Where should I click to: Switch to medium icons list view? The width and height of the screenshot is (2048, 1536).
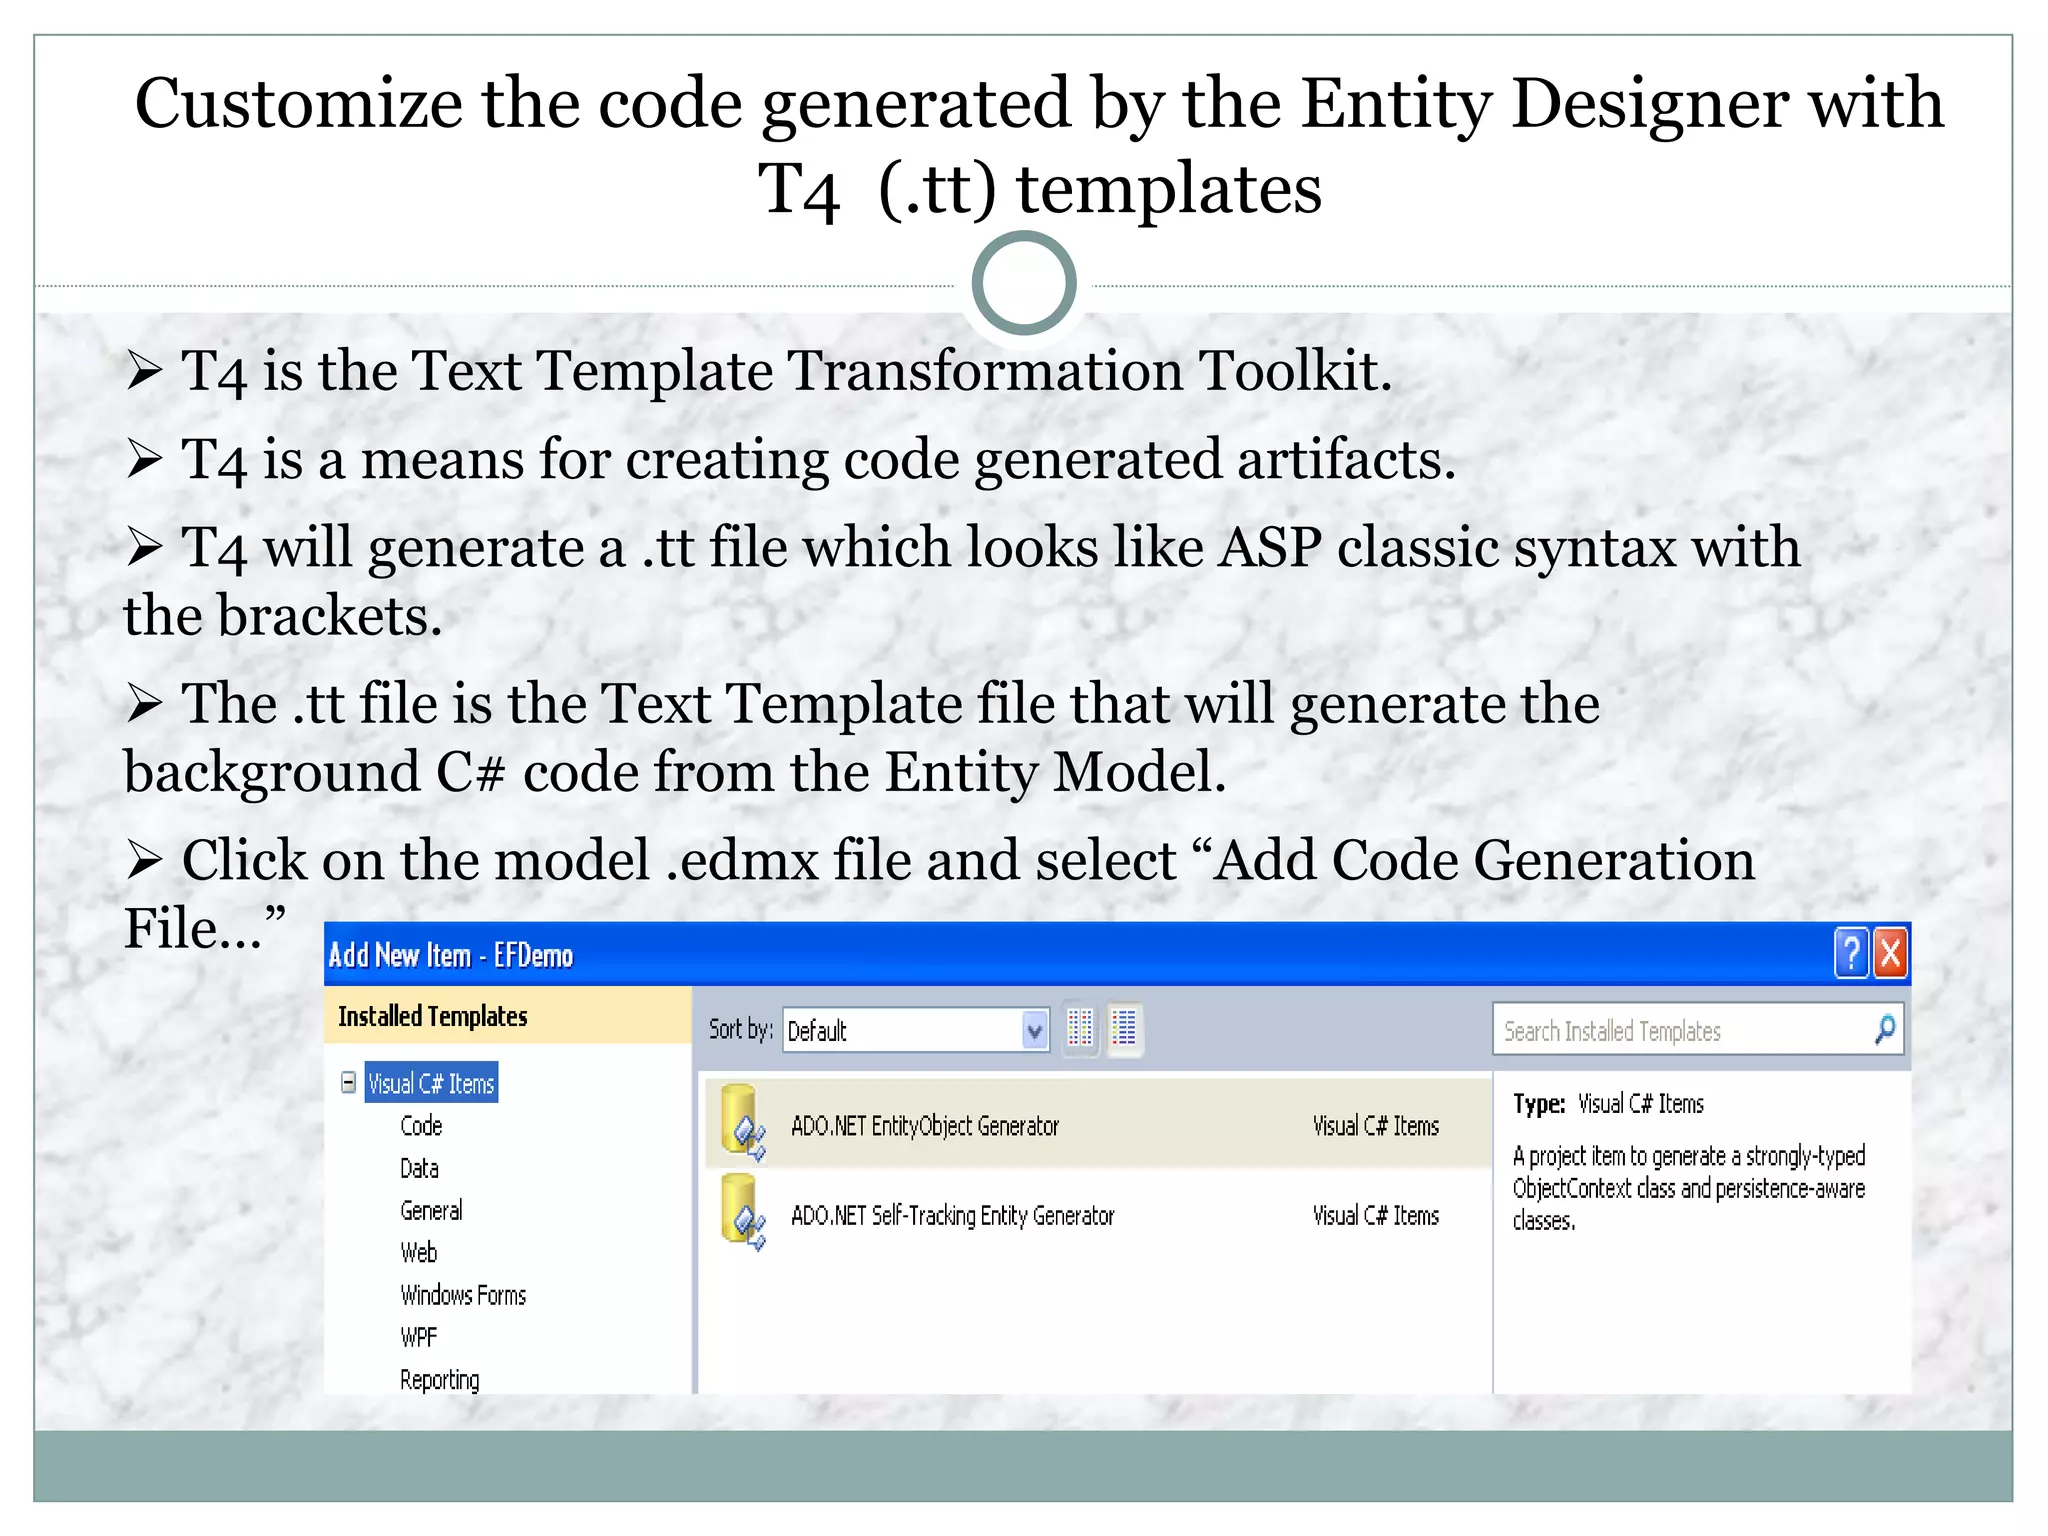coord(1124,1029)
